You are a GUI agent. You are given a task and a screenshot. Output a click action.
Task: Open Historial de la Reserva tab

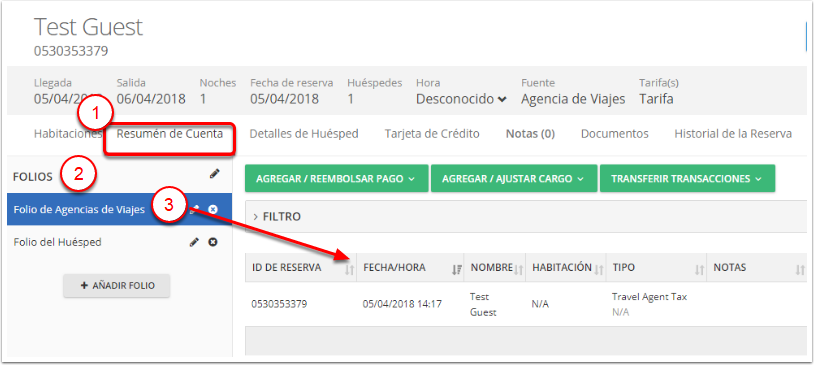point(733,133)
